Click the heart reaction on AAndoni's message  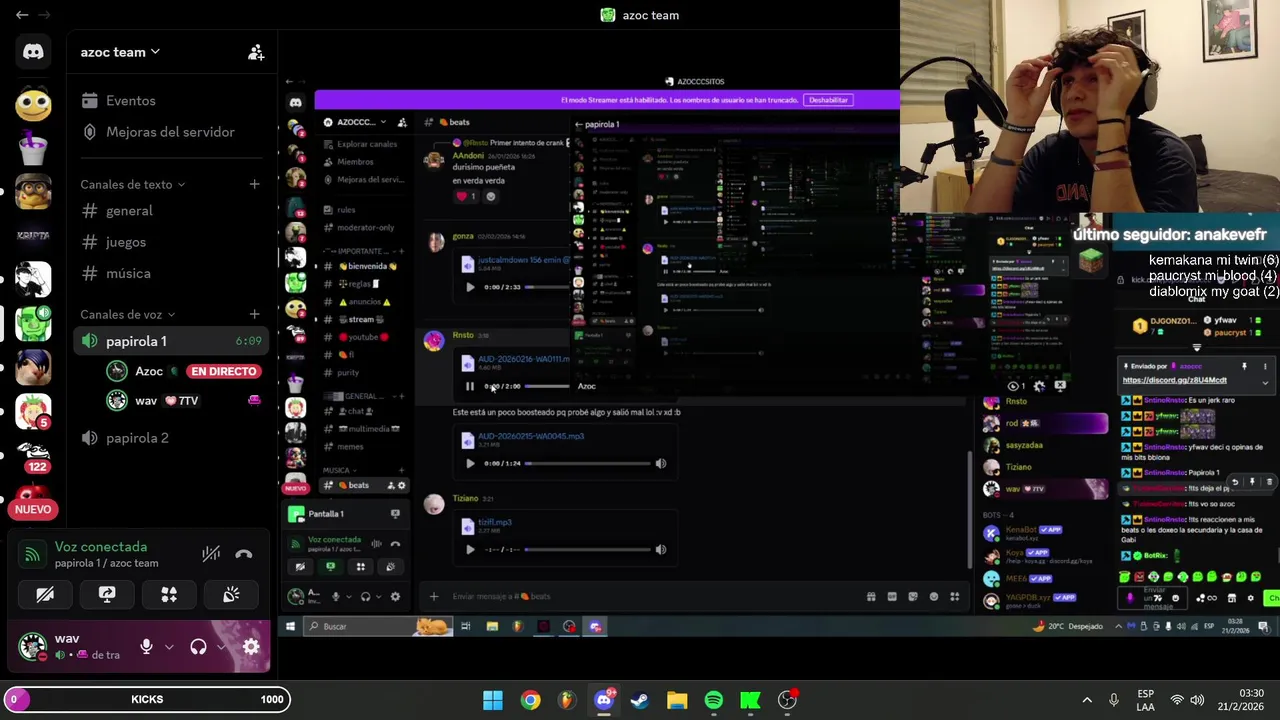(x=467, y=196)
